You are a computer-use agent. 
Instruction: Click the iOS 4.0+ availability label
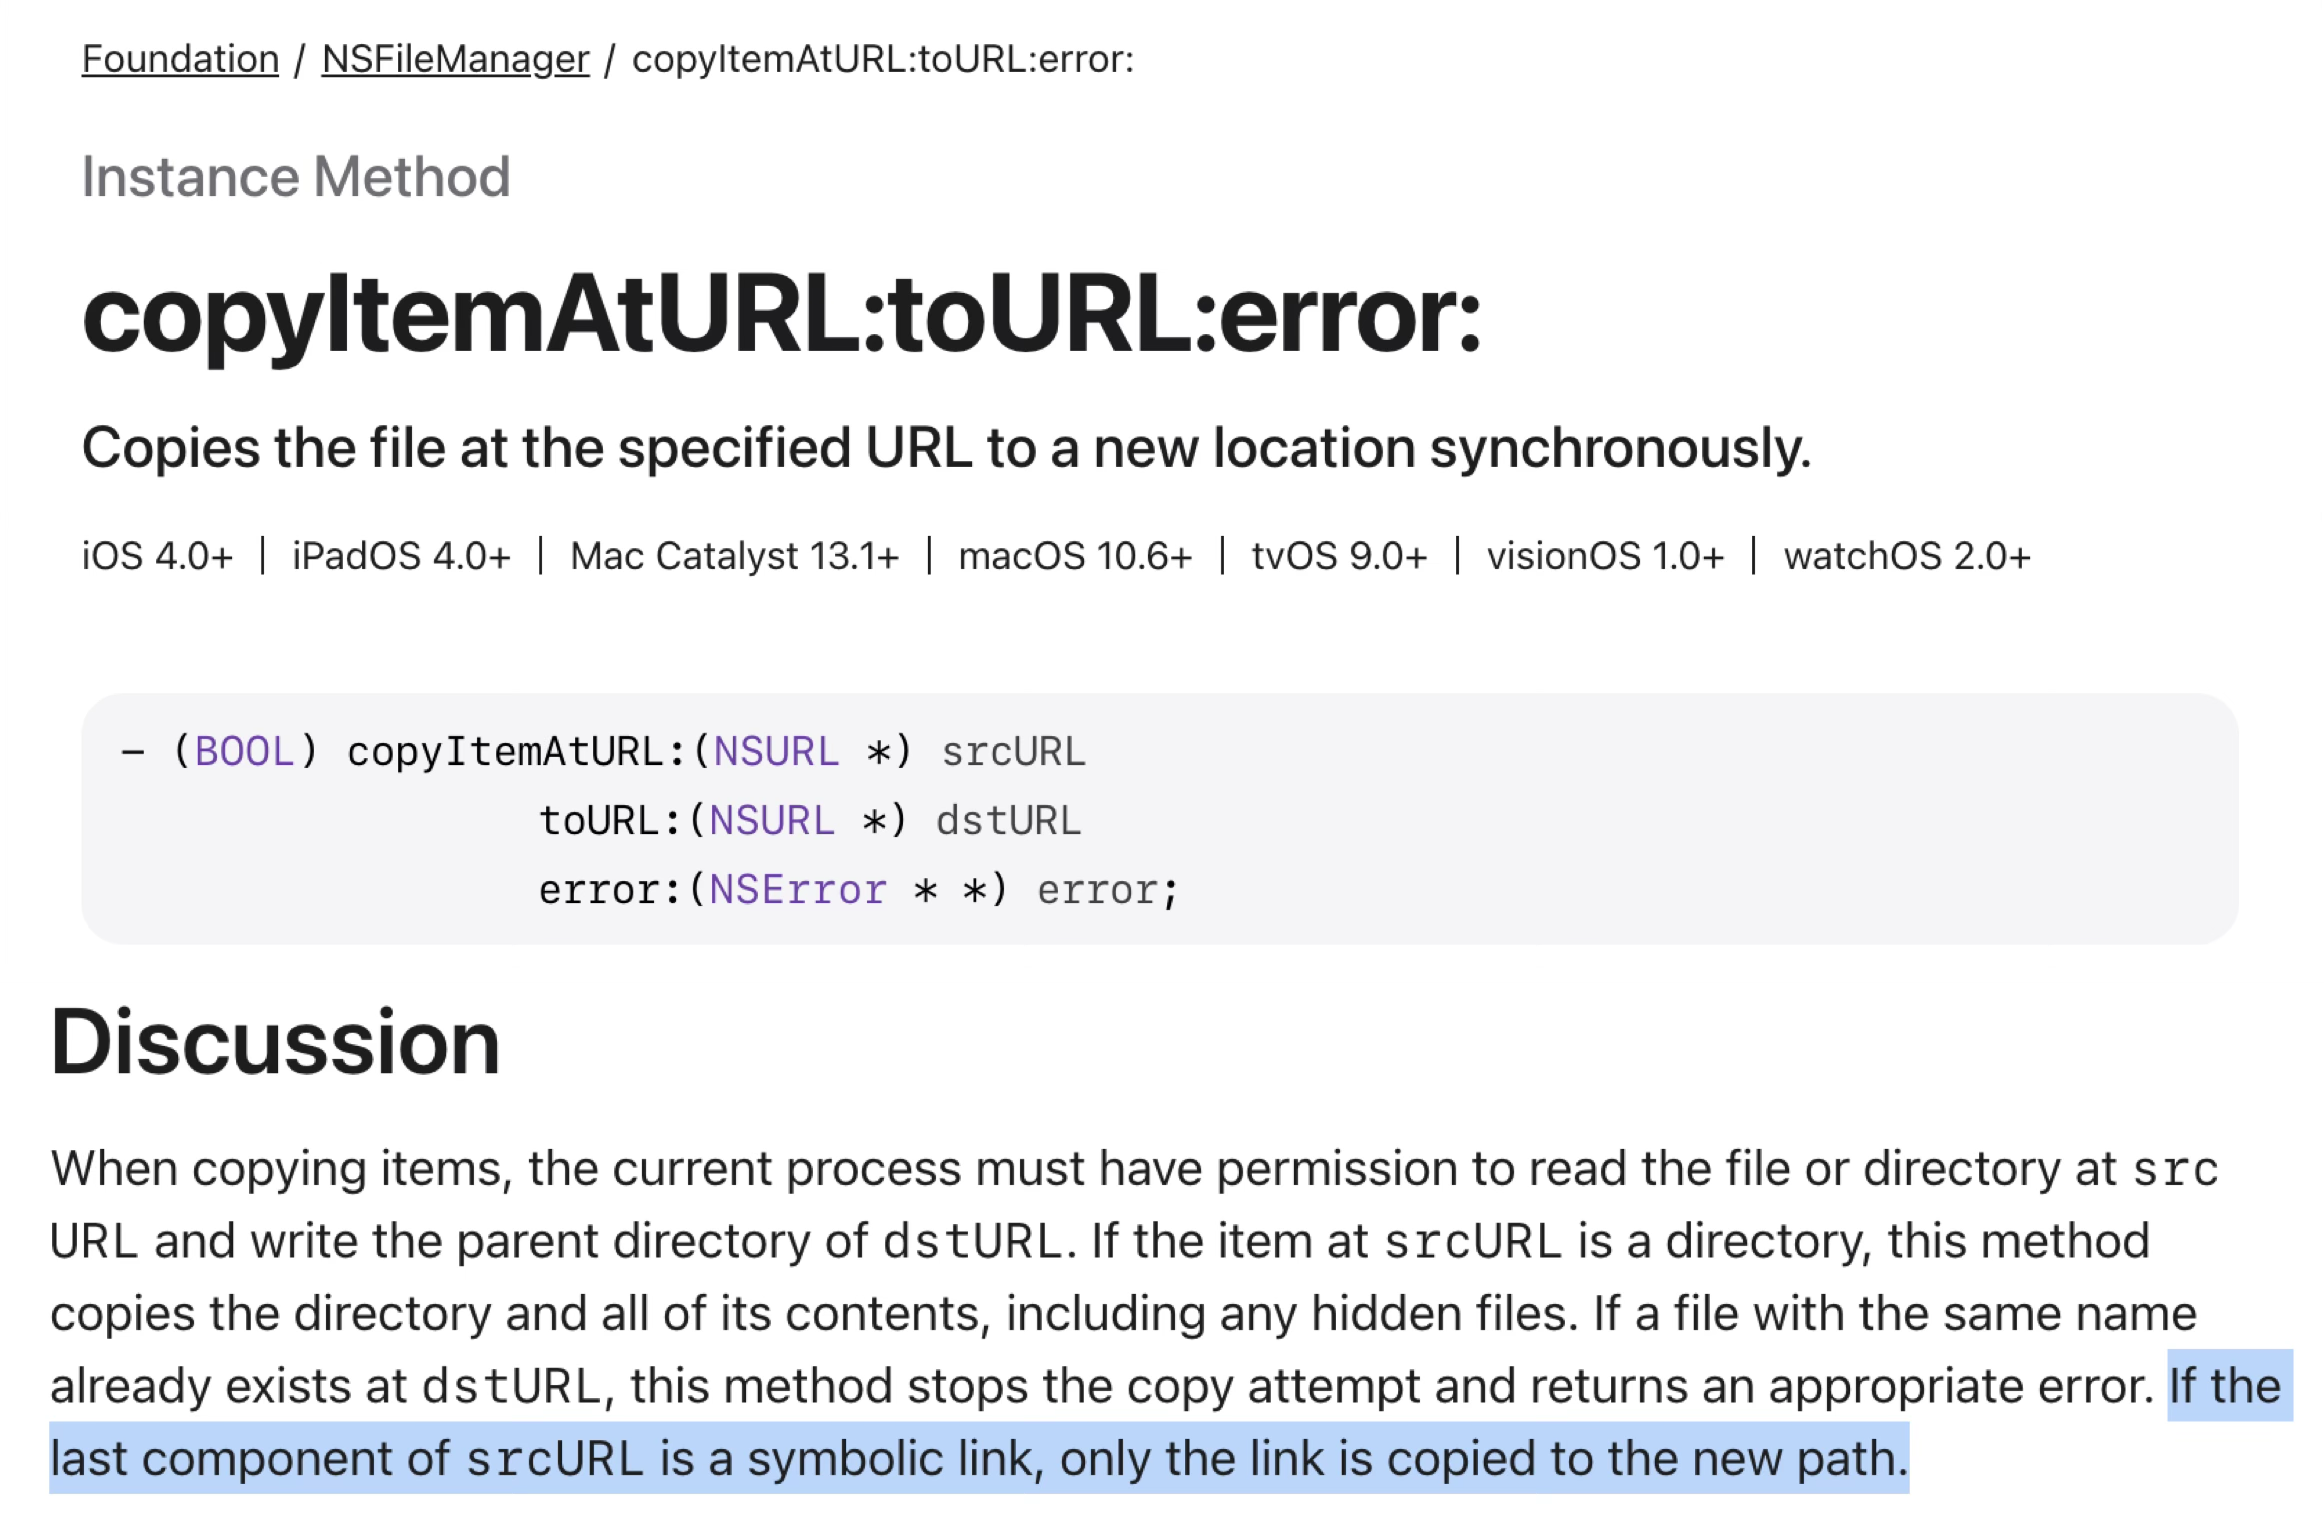tap(157, 556)
